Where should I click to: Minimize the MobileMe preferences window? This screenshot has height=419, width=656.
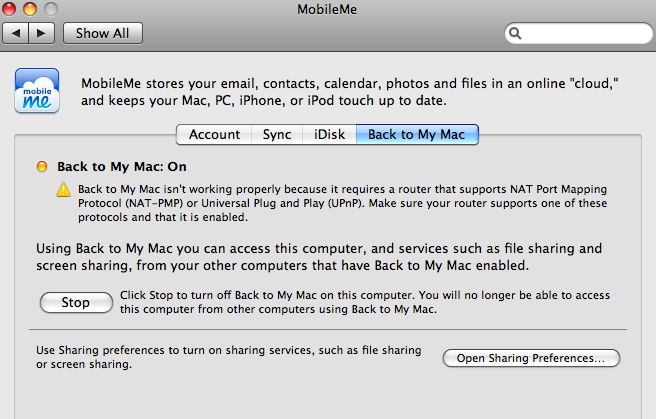click(33, 10)
